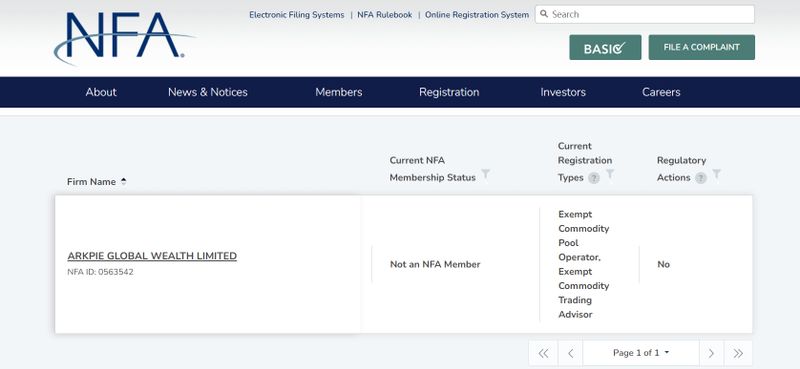Open the Page 1 of 1 dropdown
Screen dimensions: 800x369
coord(641,353)
